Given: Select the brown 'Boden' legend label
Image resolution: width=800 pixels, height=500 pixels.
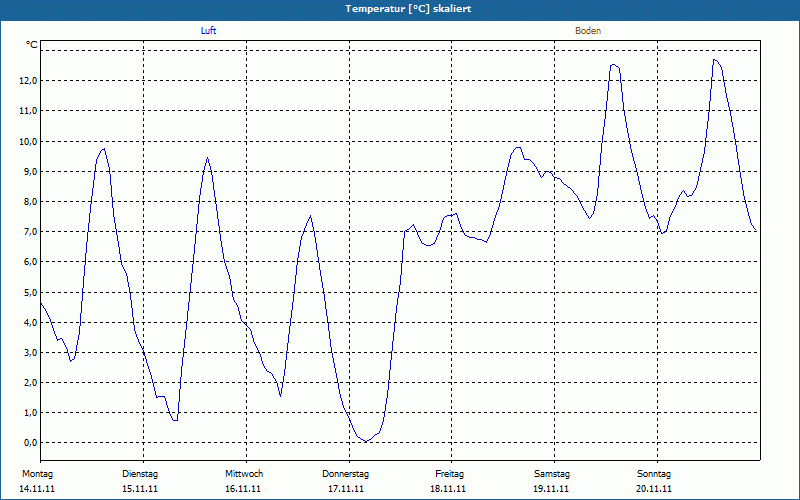Looking at the screenshot, I should [x=588, y=31].
